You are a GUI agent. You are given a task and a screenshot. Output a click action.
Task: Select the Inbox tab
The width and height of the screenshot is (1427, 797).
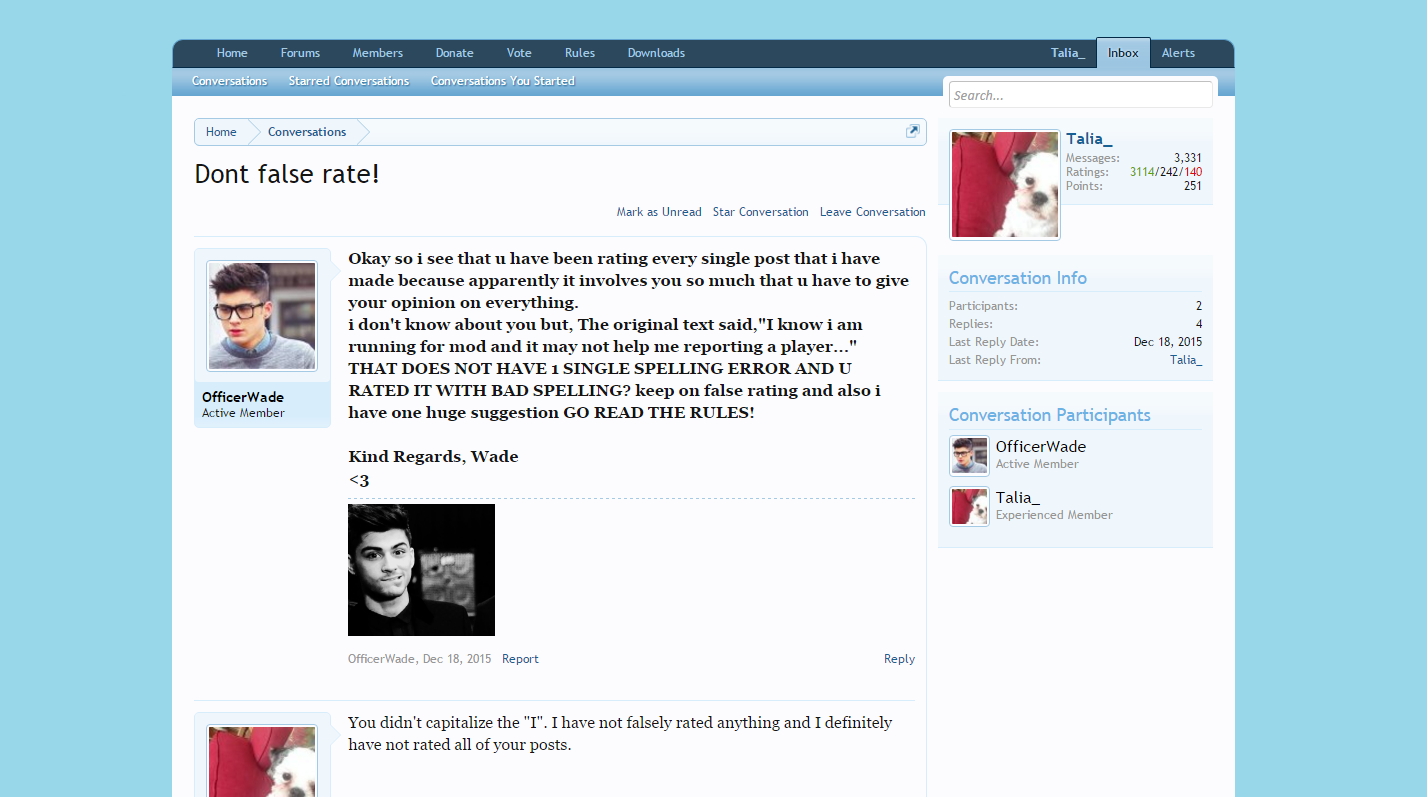pyautogui.click(x=1123, y=53)
